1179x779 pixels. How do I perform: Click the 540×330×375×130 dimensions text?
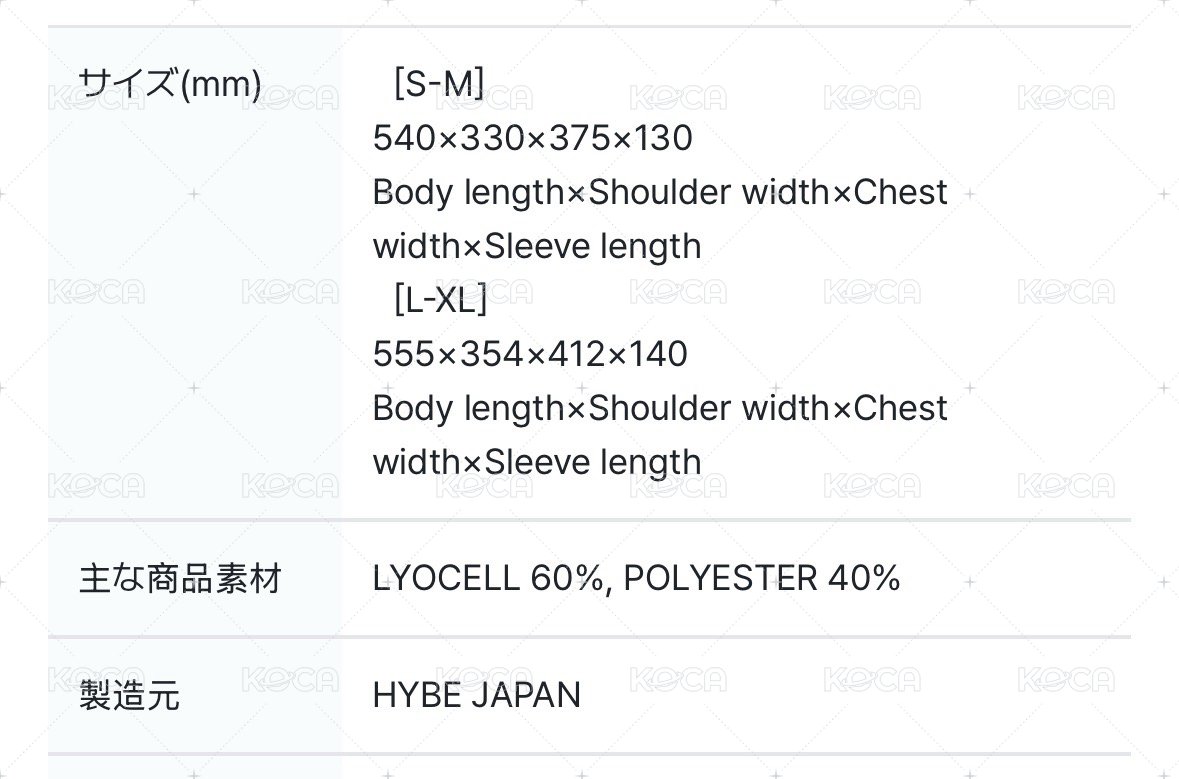click(x=532, y=138)
